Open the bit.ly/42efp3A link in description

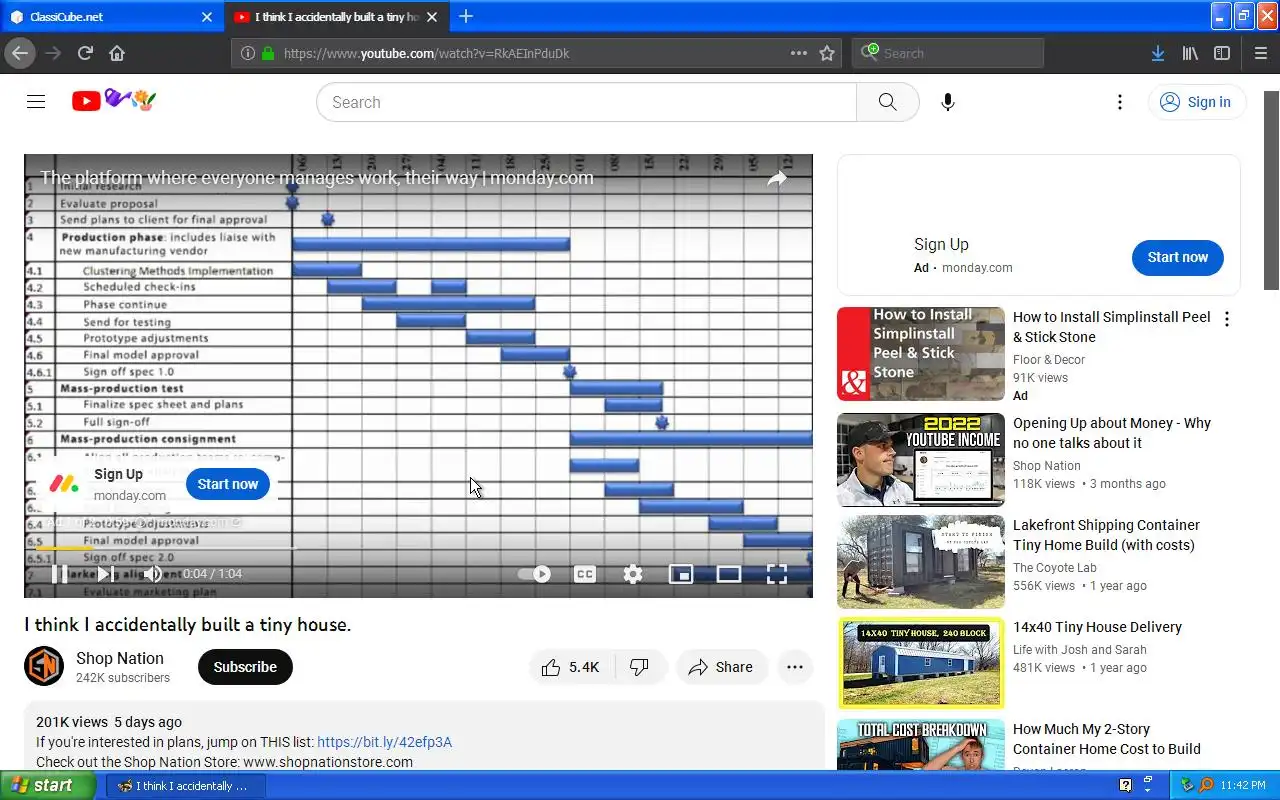pyautogui.click(x=385, y=742)
